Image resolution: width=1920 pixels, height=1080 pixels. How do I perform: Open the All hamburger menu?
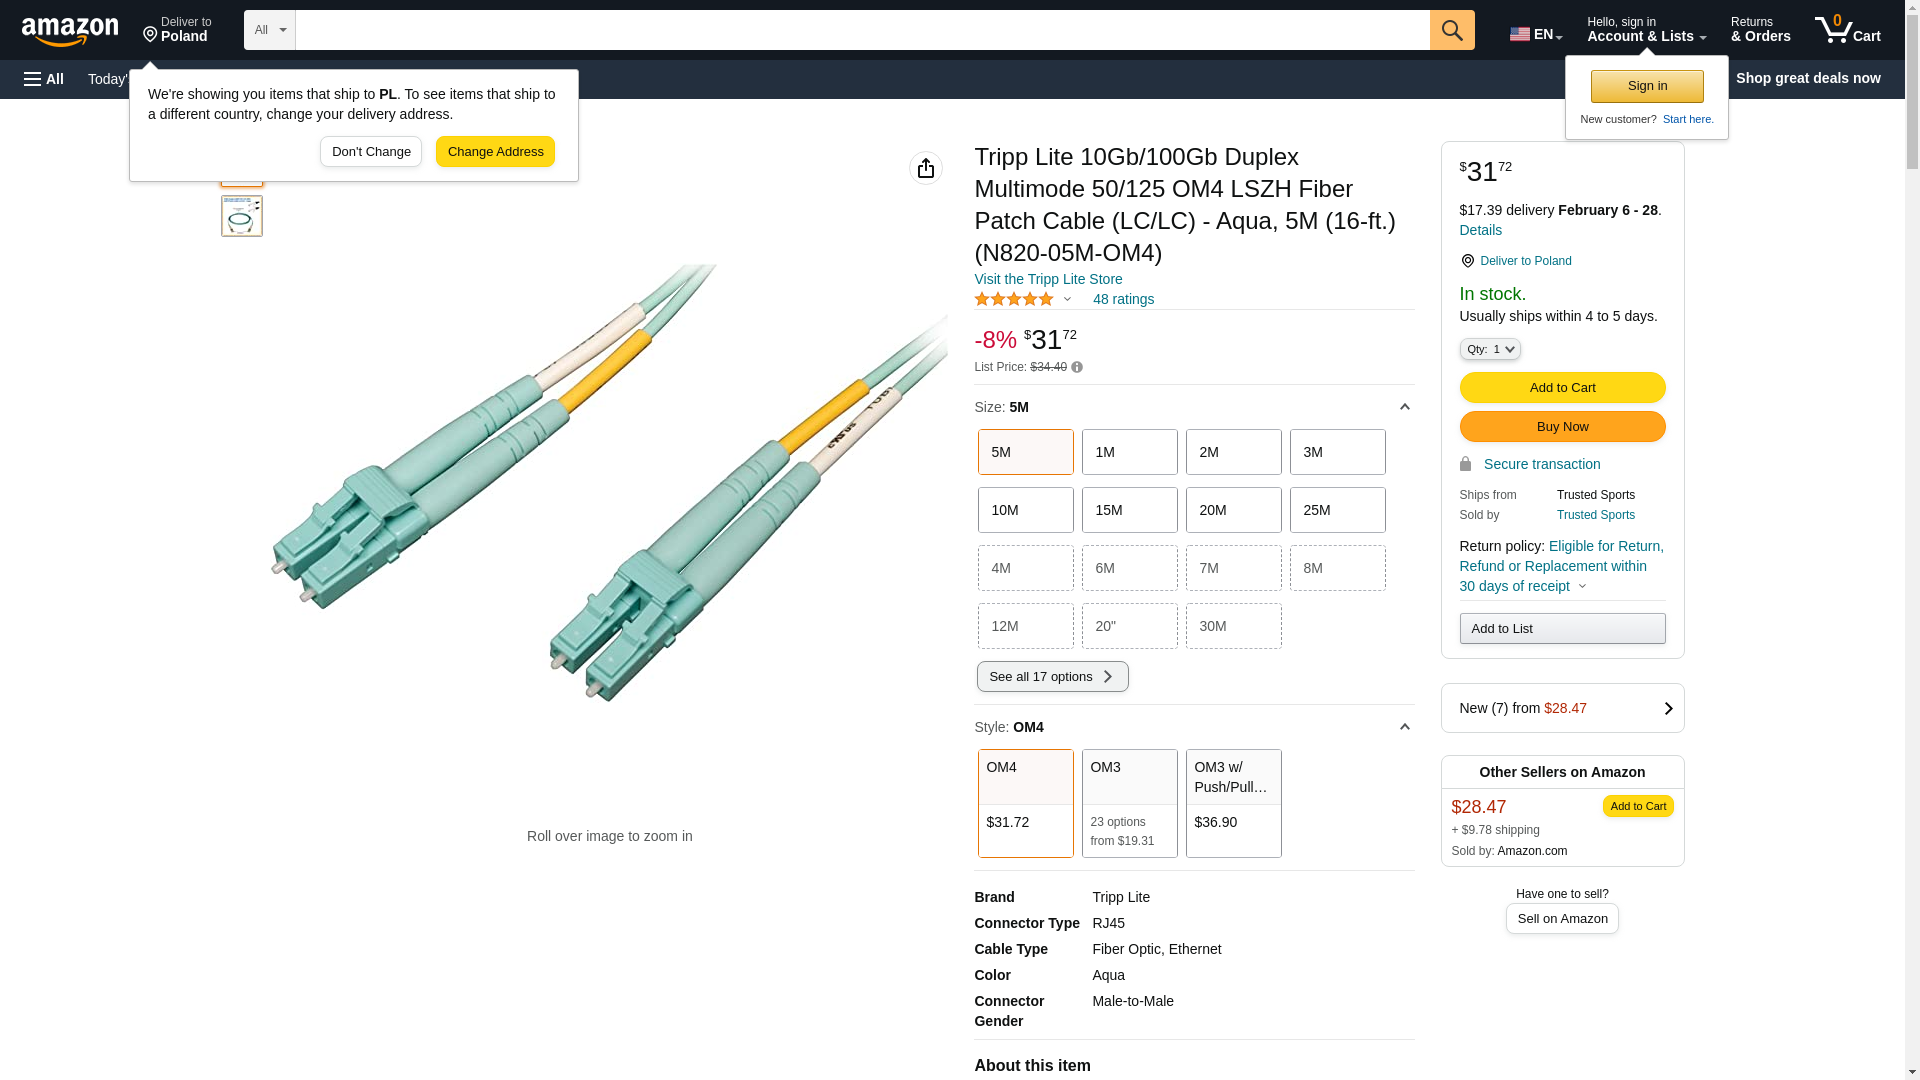click(x=44, y=79)
